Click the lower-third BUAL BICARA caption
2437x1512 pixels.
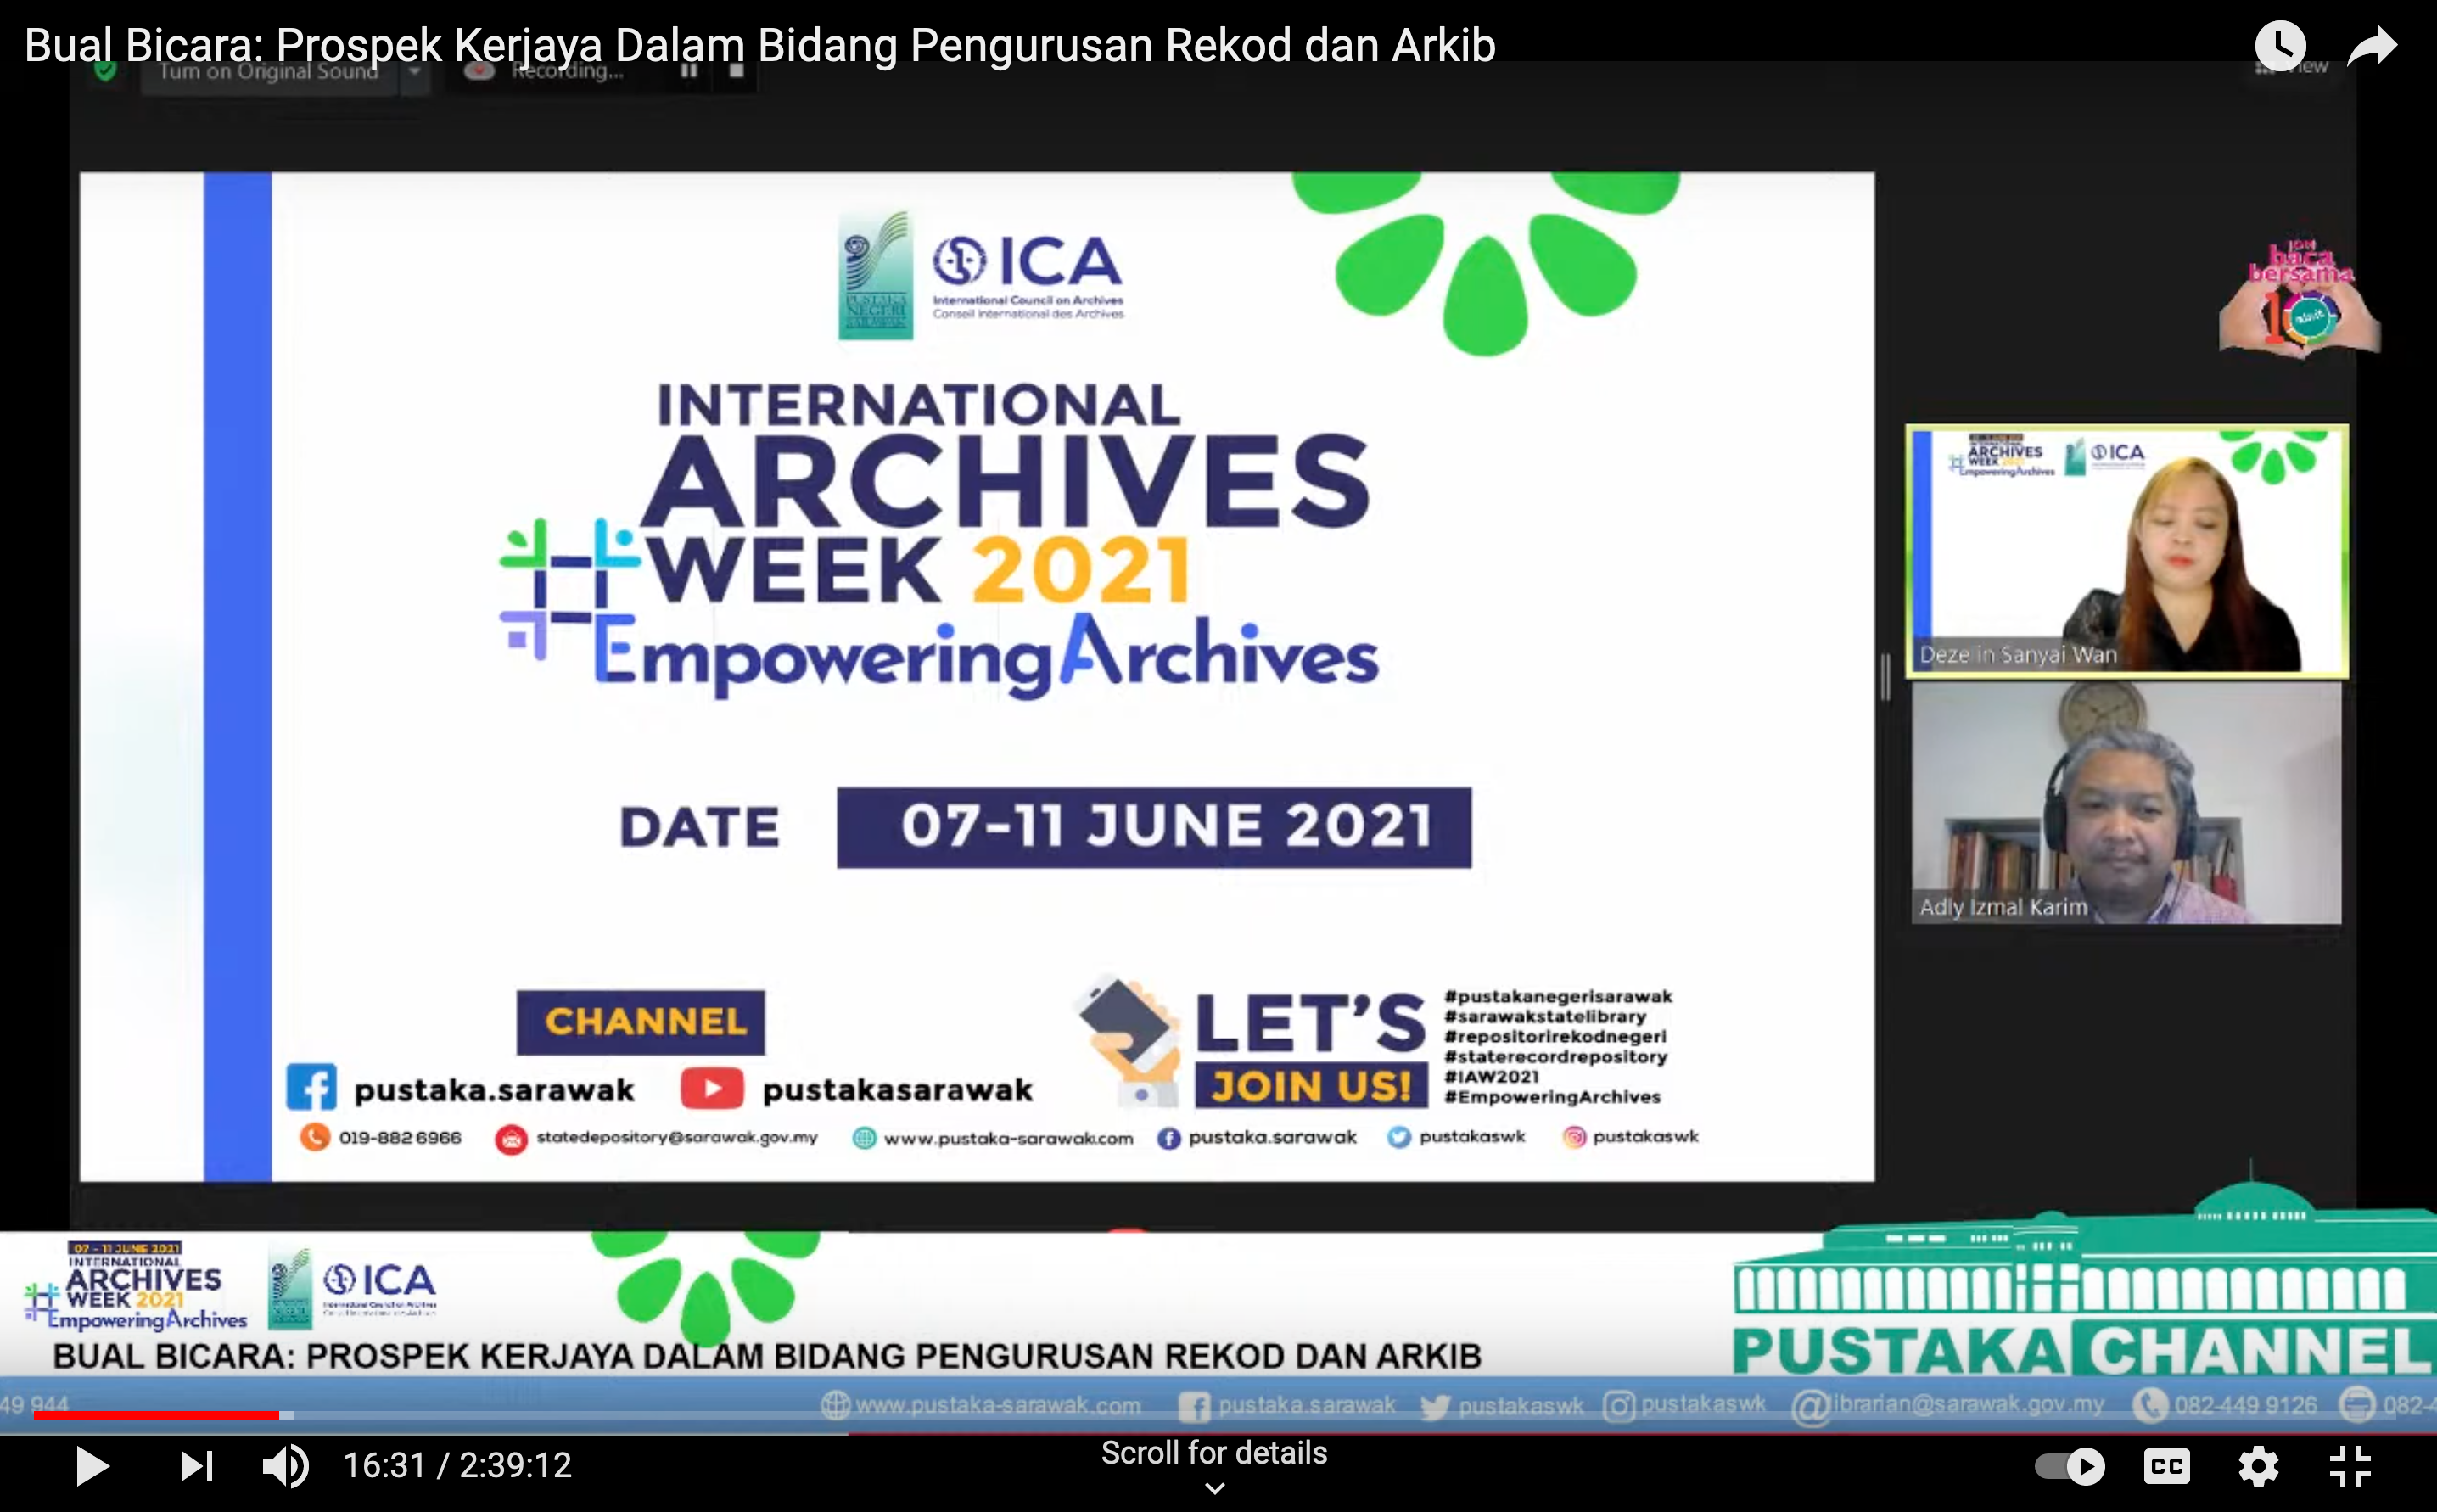tap(766, 1356)
